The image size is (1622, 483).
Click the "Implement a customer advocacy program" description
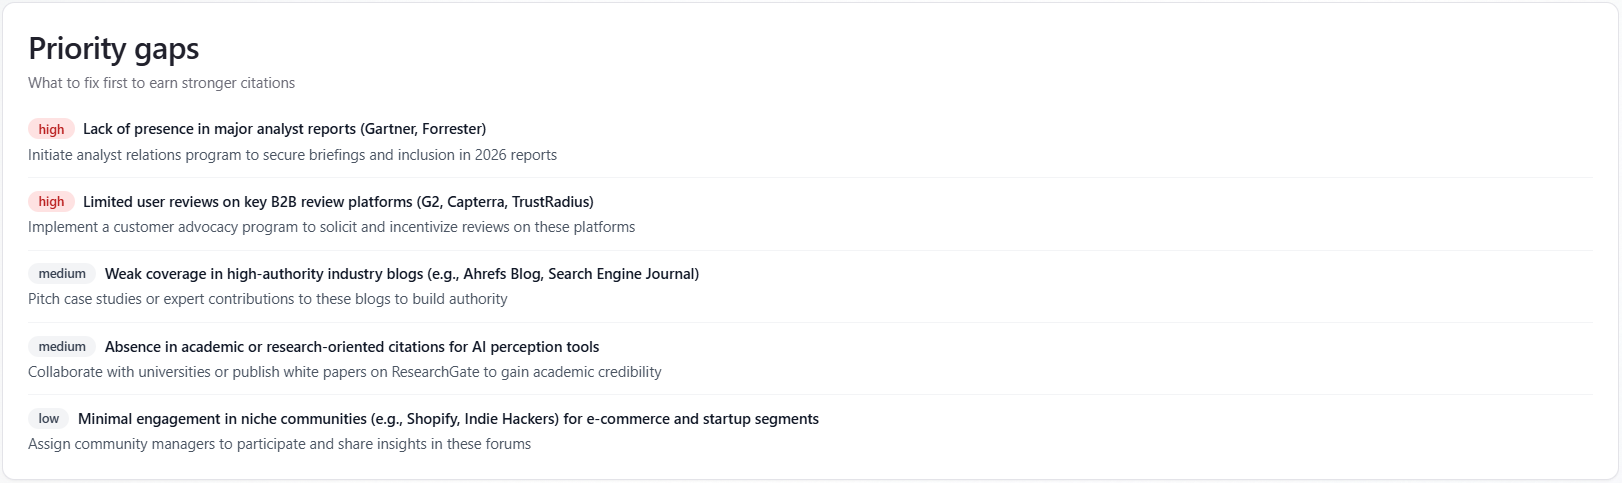[x=331, y=227]
